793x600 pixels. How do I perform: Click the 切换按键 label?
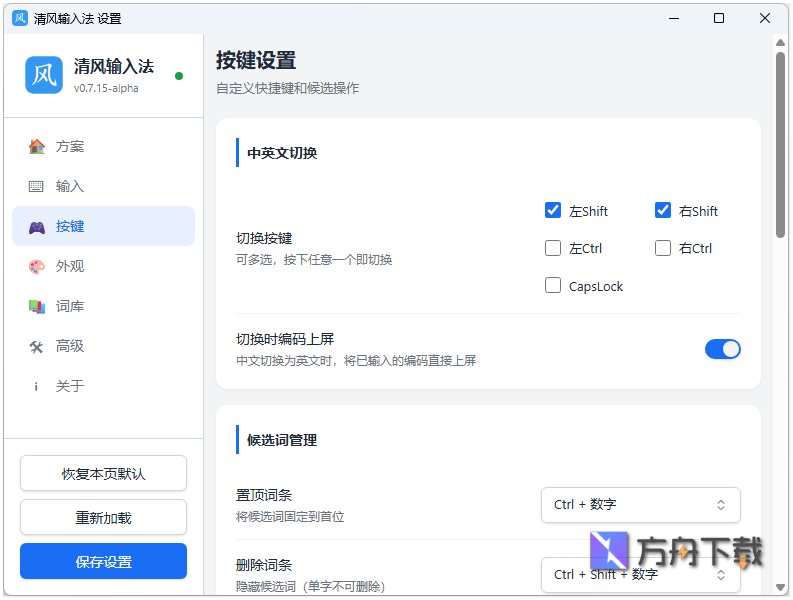pos(264,238)
